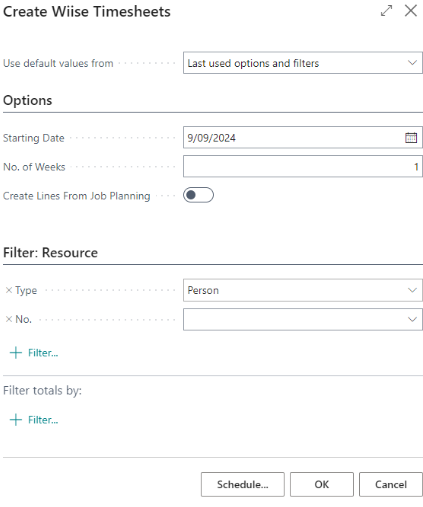Image resolution: width=423 pixels, height=507 pixels.
Task: Click into the Starting Date field
Action: click(x=293, y=137)
